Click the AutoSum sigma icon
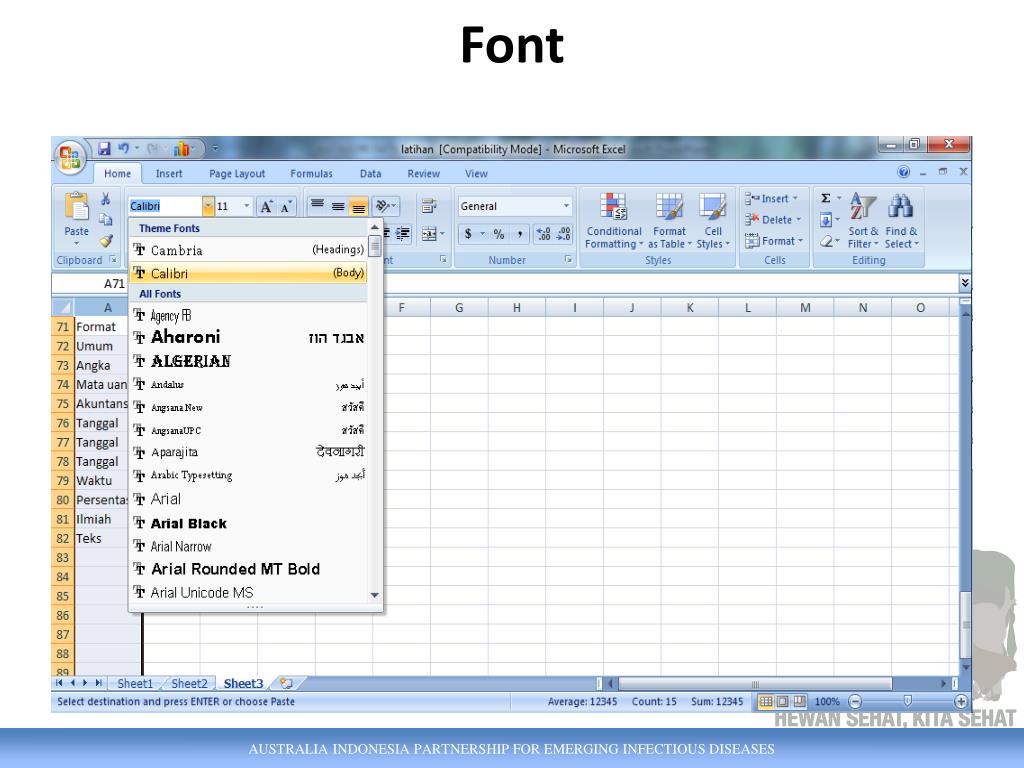 (x=826, y=198)
